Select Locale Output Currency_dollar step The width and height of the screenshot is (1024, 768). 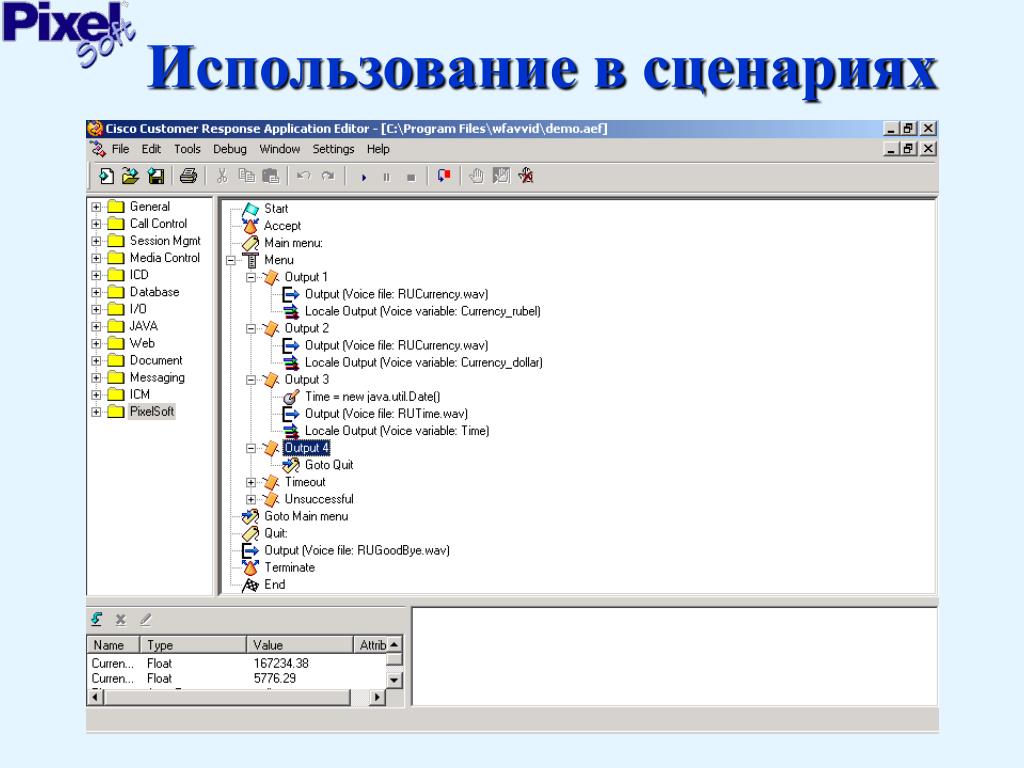(424, 362)
